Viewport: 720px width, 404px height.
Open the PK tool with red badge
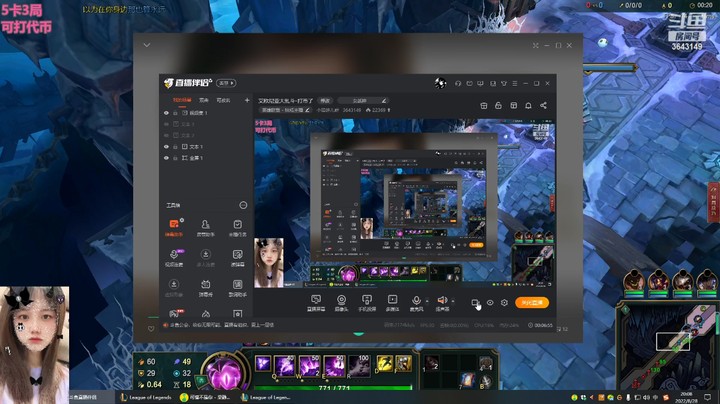[174, 314]
